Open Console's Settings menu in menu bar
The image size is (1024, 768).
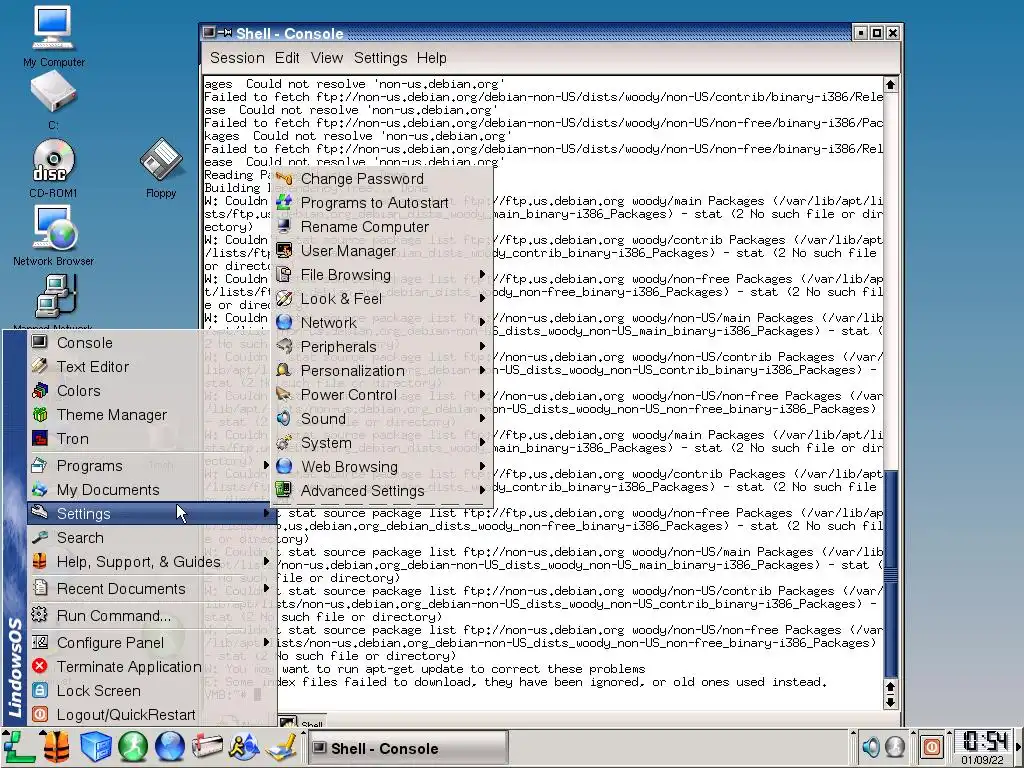click(x=380, y=57)
